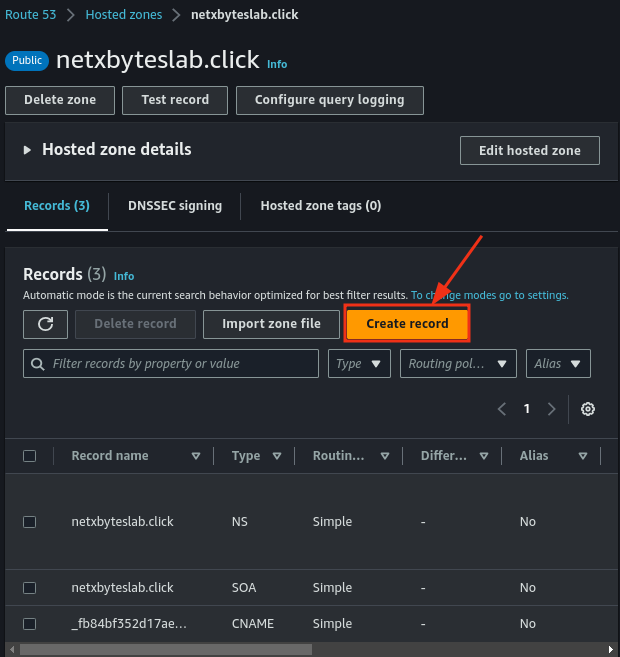
Task: Switch to the DNSSEC signing tab
Action: coord(175,206)
